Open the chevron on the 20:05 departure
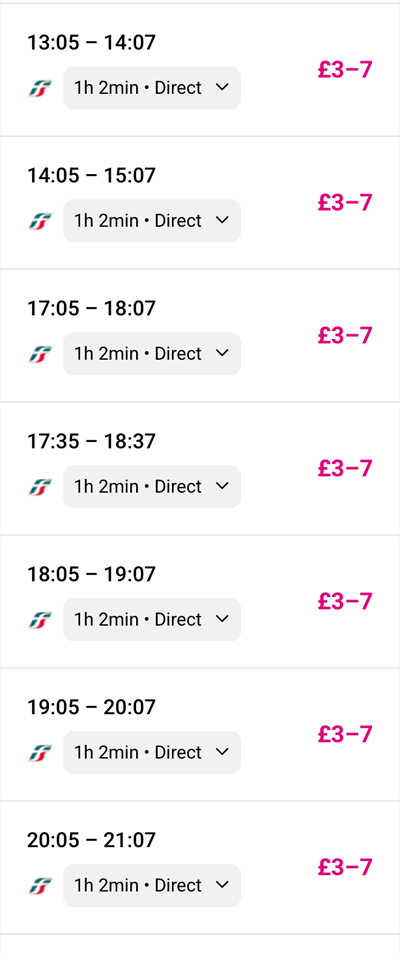Viewport: 400px width, 956px height. tap(223, 885)
